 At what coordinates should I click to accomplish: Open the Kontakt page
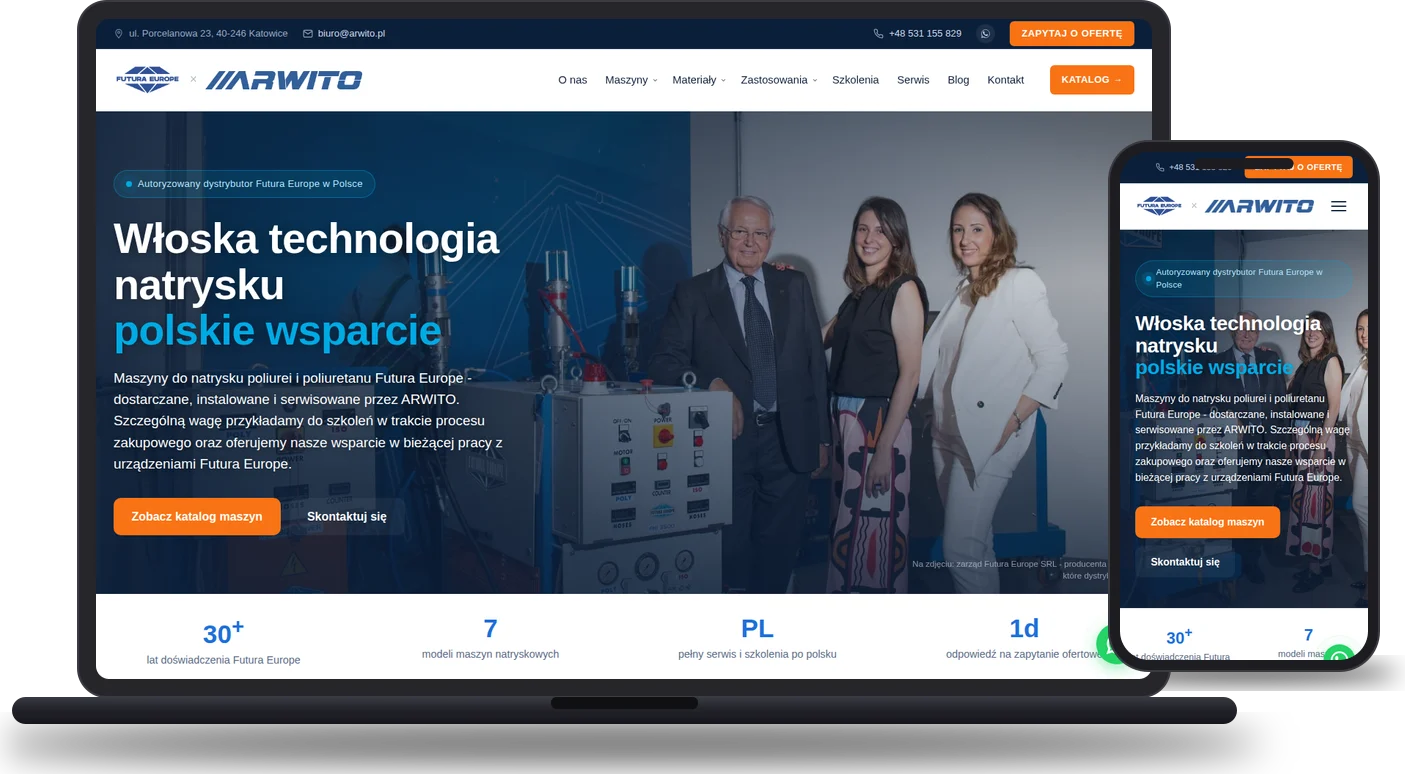click(1005, 80)
